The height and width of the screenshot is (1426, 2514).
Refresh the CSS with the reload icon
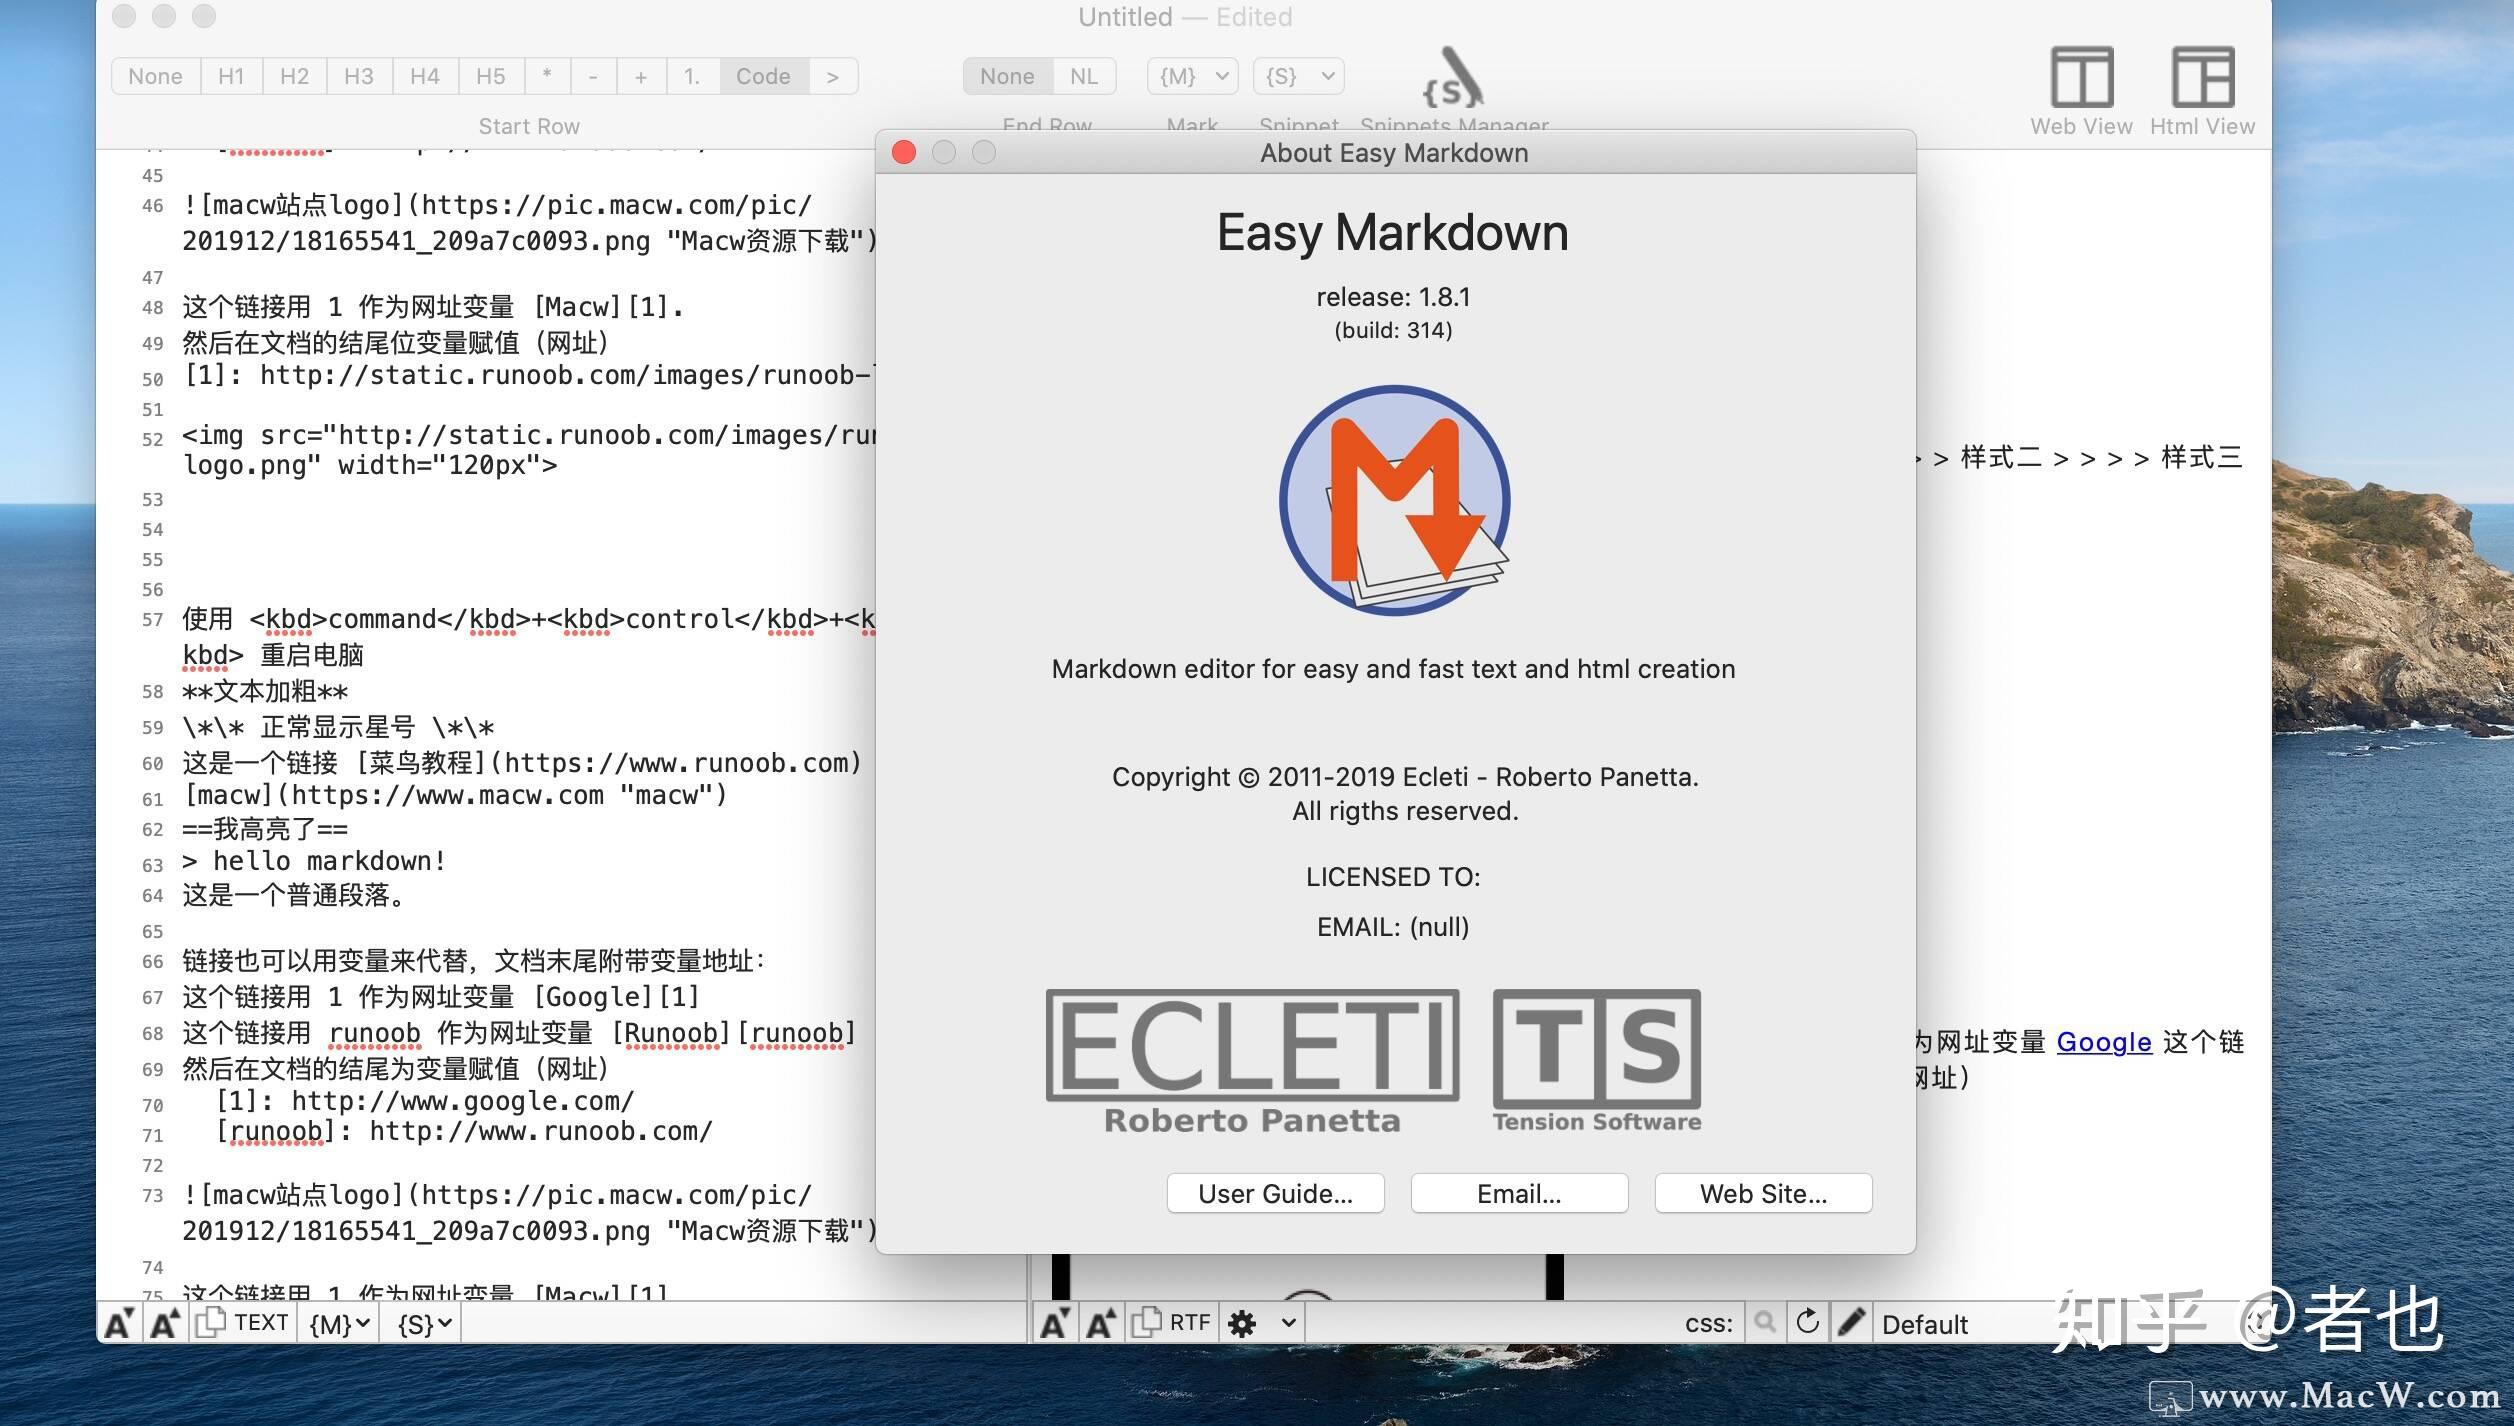coord(1808,1322)
